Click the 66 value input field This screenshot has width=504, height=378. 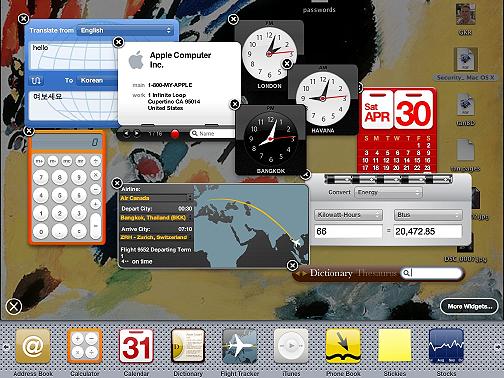348,231
